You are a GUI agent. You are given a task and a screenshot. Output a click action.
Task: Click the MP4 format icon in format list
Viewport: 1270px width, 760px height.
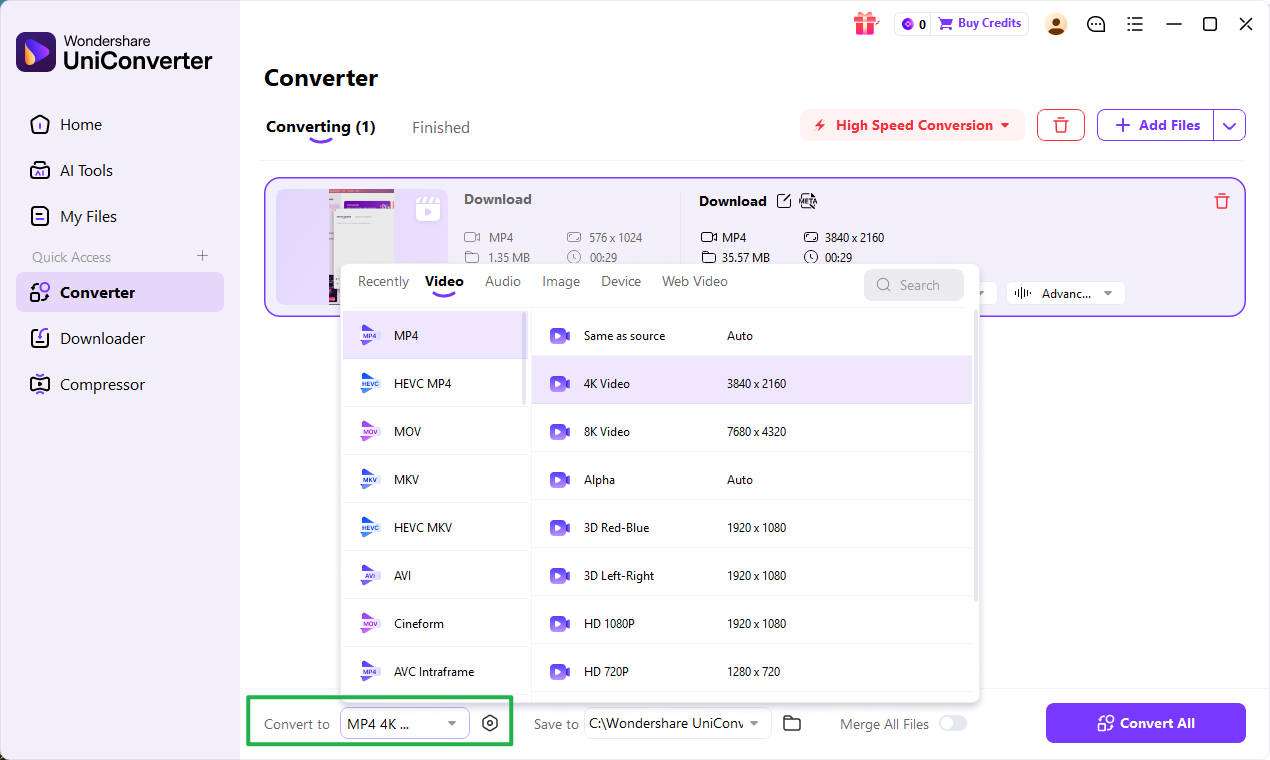370,335
